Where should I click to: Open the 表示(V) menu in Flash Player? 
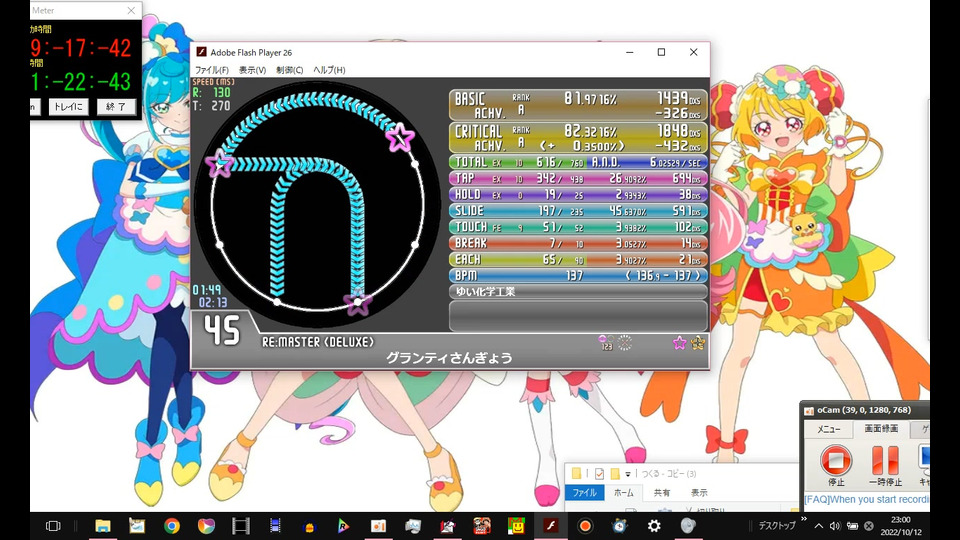[x=252, y=70]
